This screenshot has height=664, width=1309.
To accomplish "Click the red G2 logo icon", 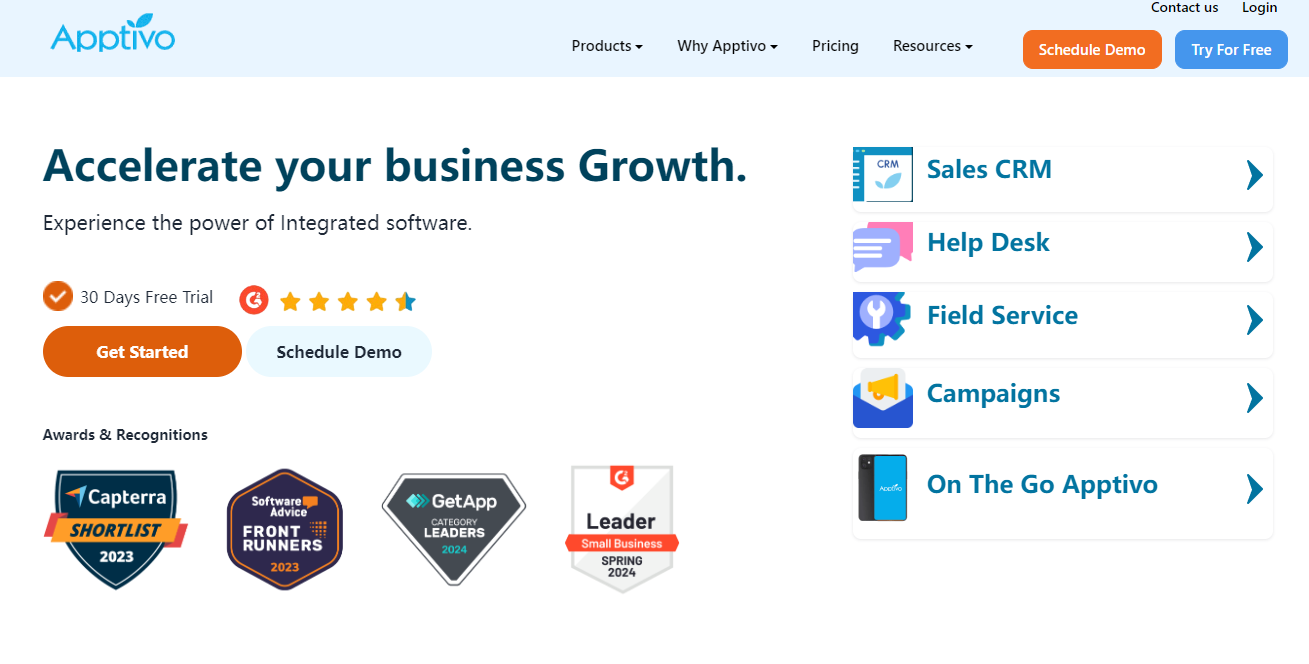I will tap(254, 299).
